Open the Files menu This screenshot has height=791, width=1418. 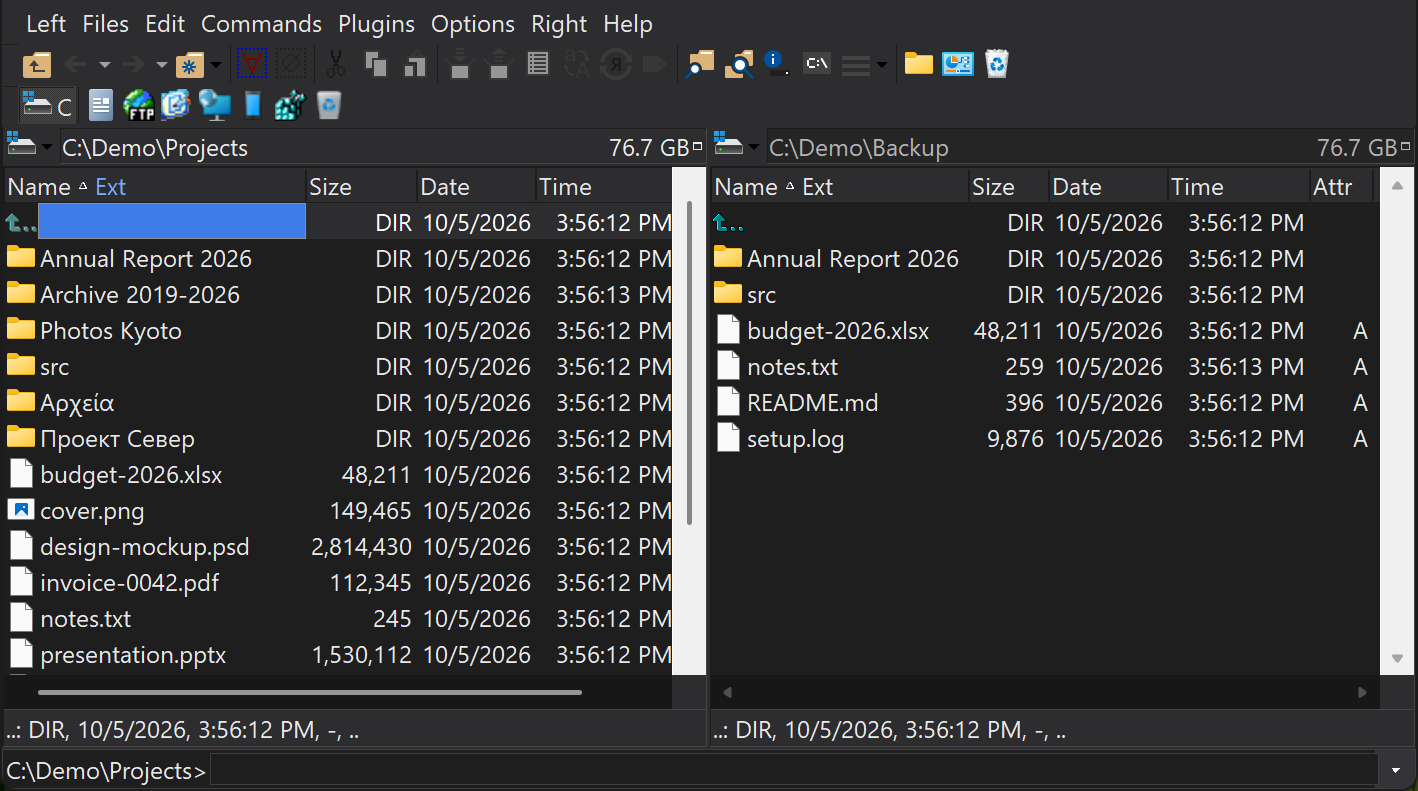[106, 24]
